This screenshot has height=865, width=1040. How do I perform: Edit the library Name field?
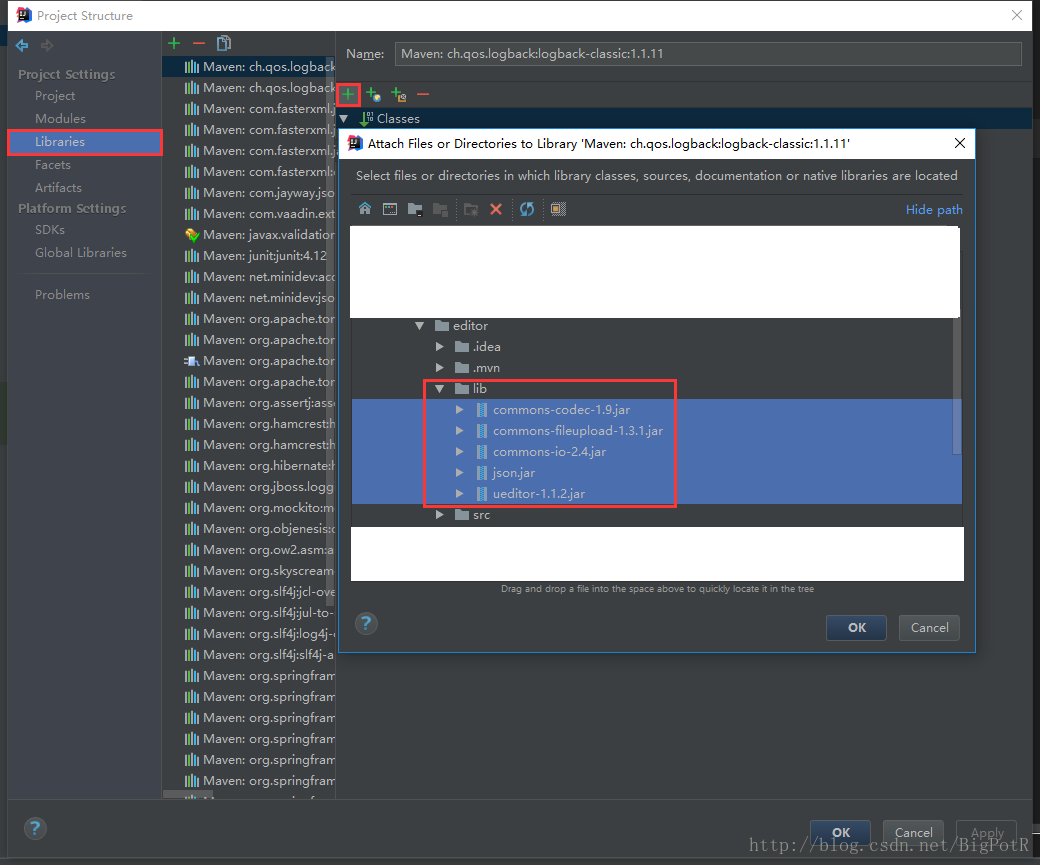coord(708,54)
